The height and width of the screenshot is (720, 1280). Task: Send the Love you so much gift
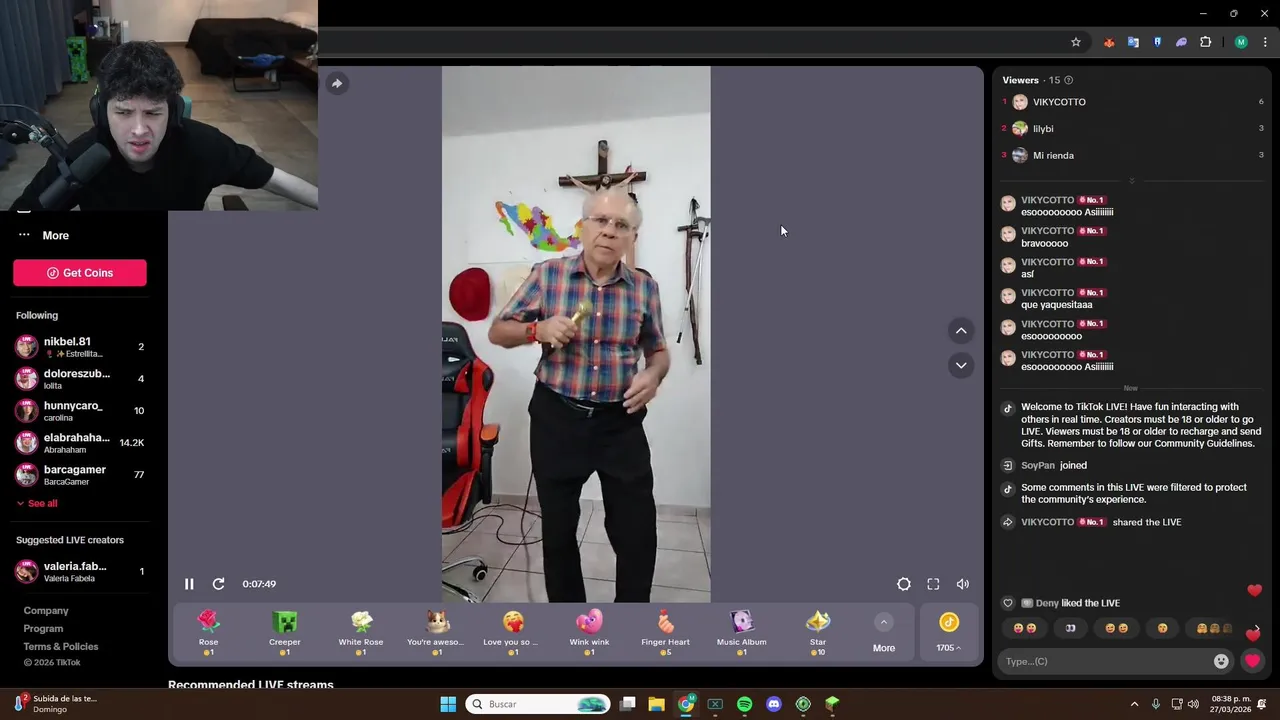click(x=513, y=632)
